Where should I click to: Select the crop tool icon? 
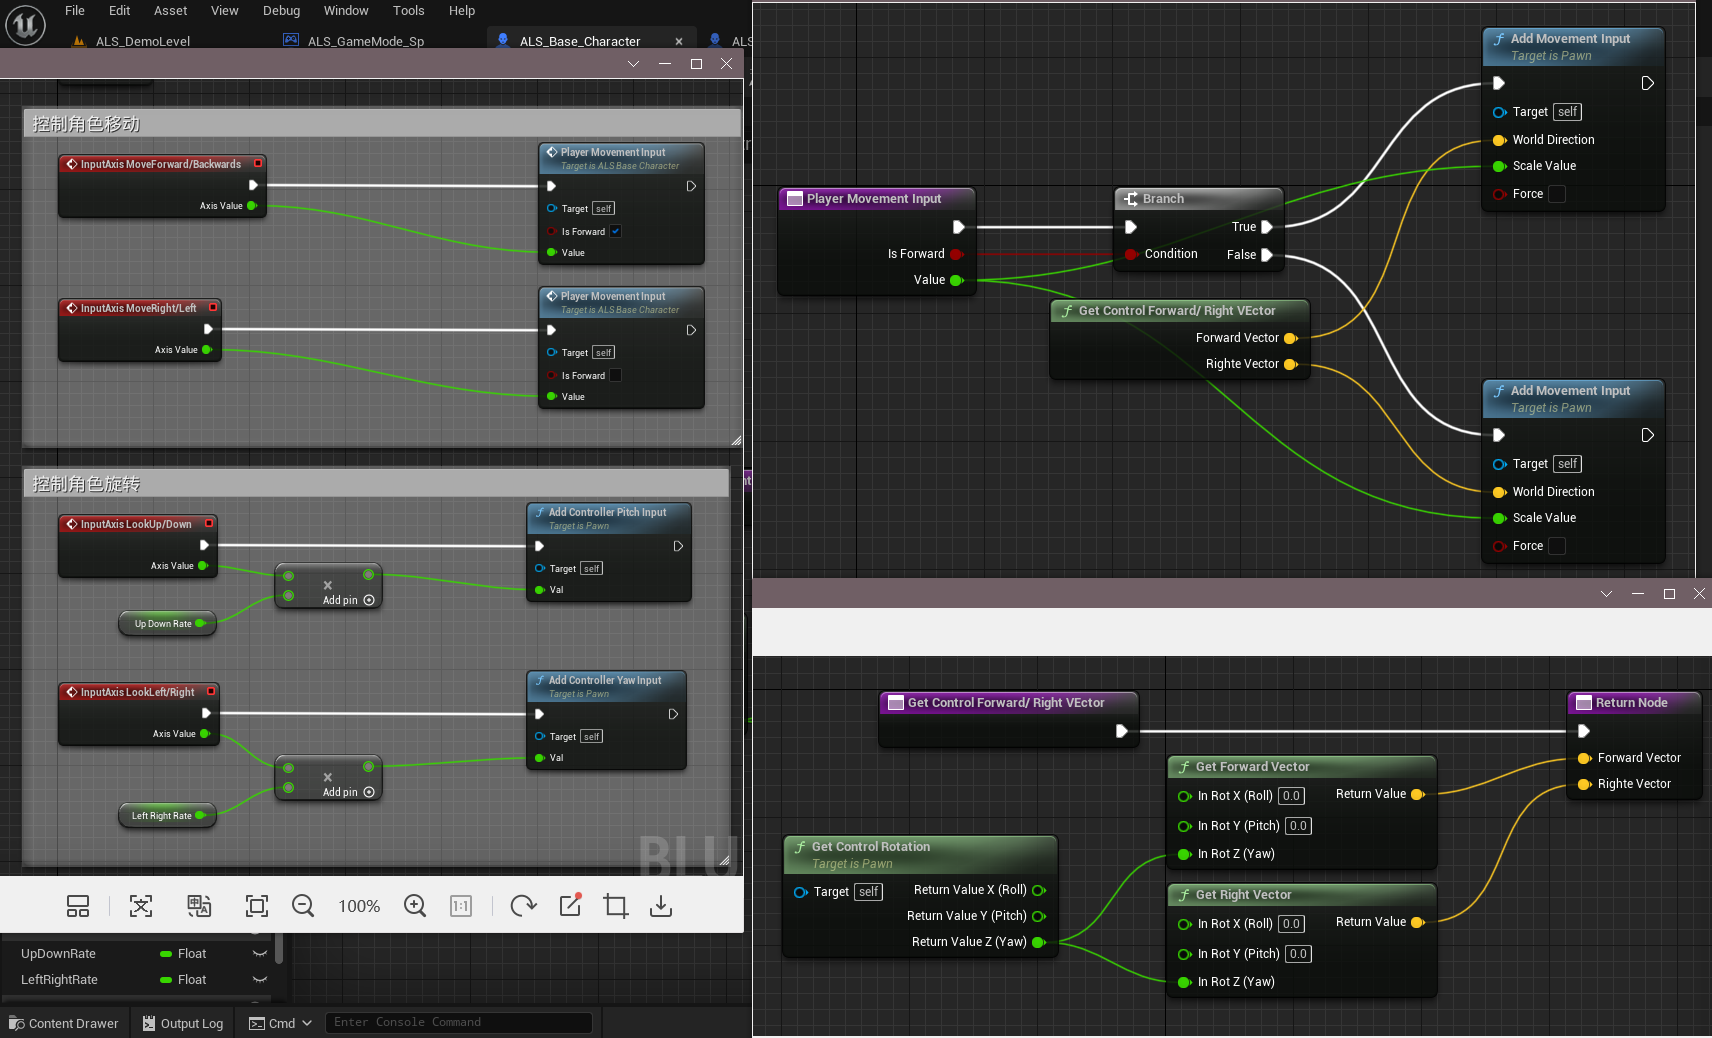pos(615,906)
